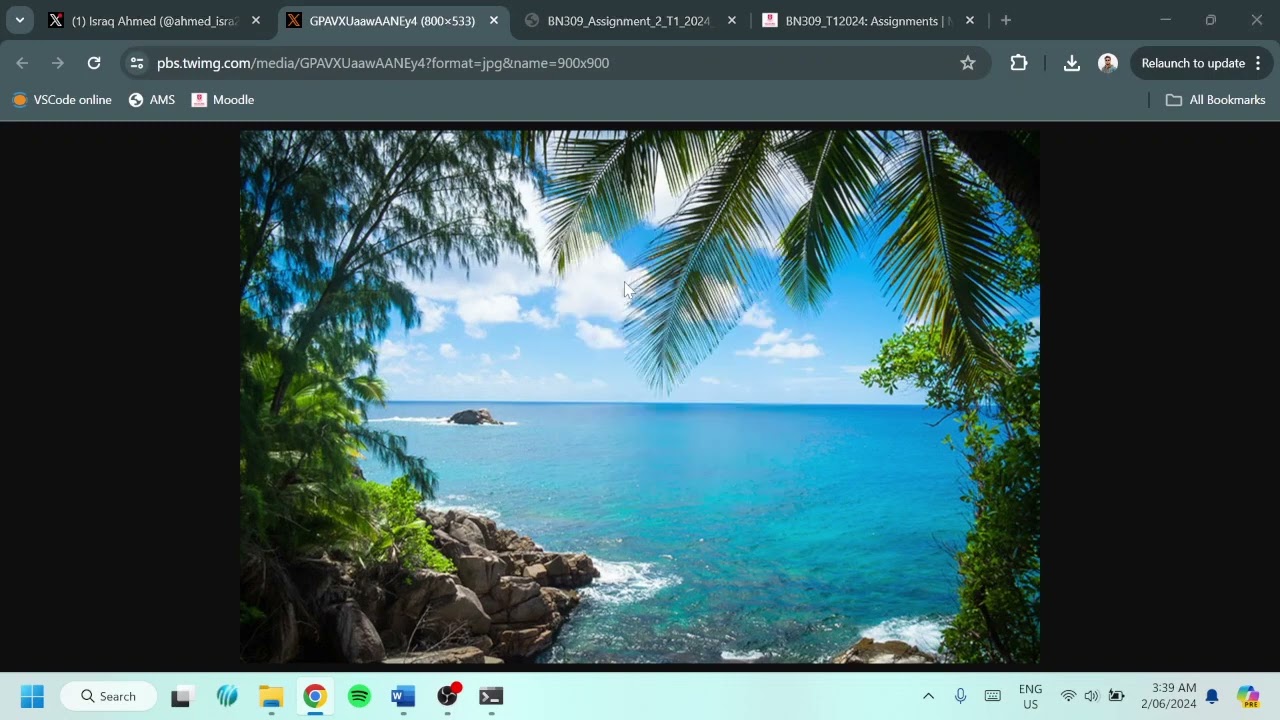Switch to the Israq Ahmed X tab

(155, 20)
